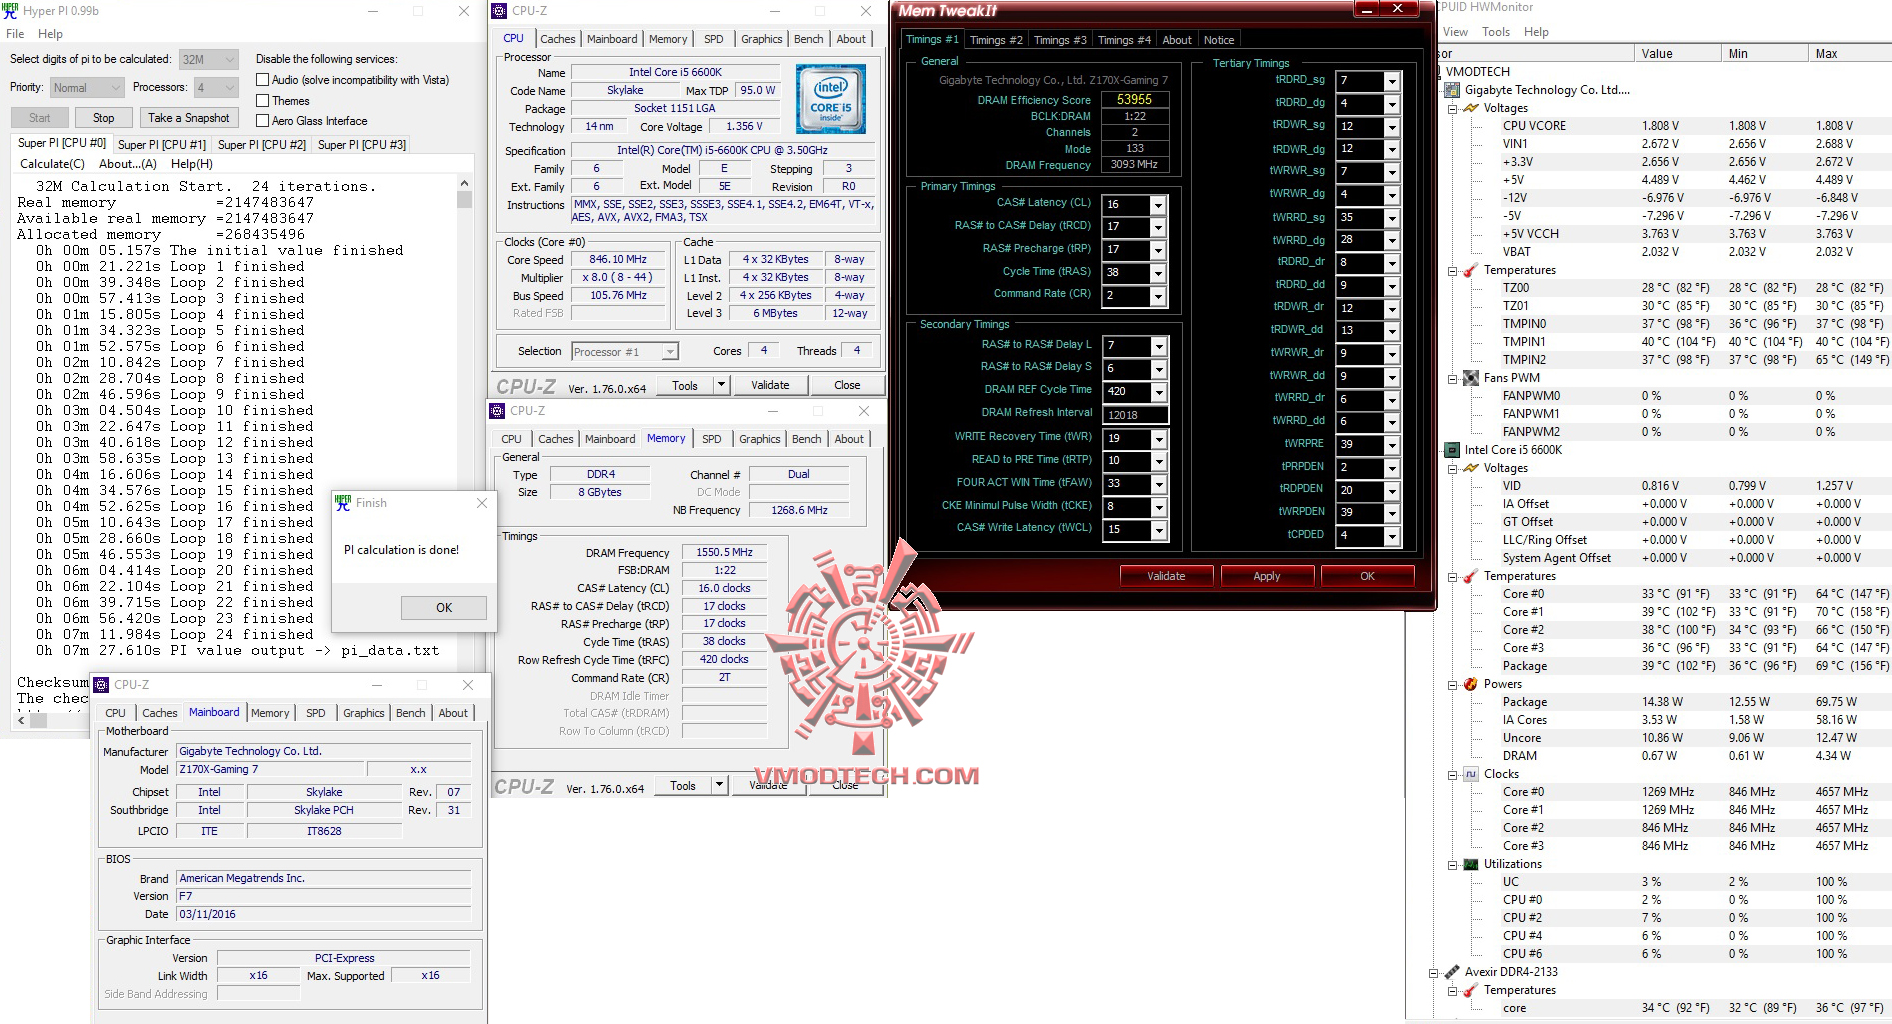
Task: Click the title icon of the CPU-Z mainboard window
Action: point(101,685)
